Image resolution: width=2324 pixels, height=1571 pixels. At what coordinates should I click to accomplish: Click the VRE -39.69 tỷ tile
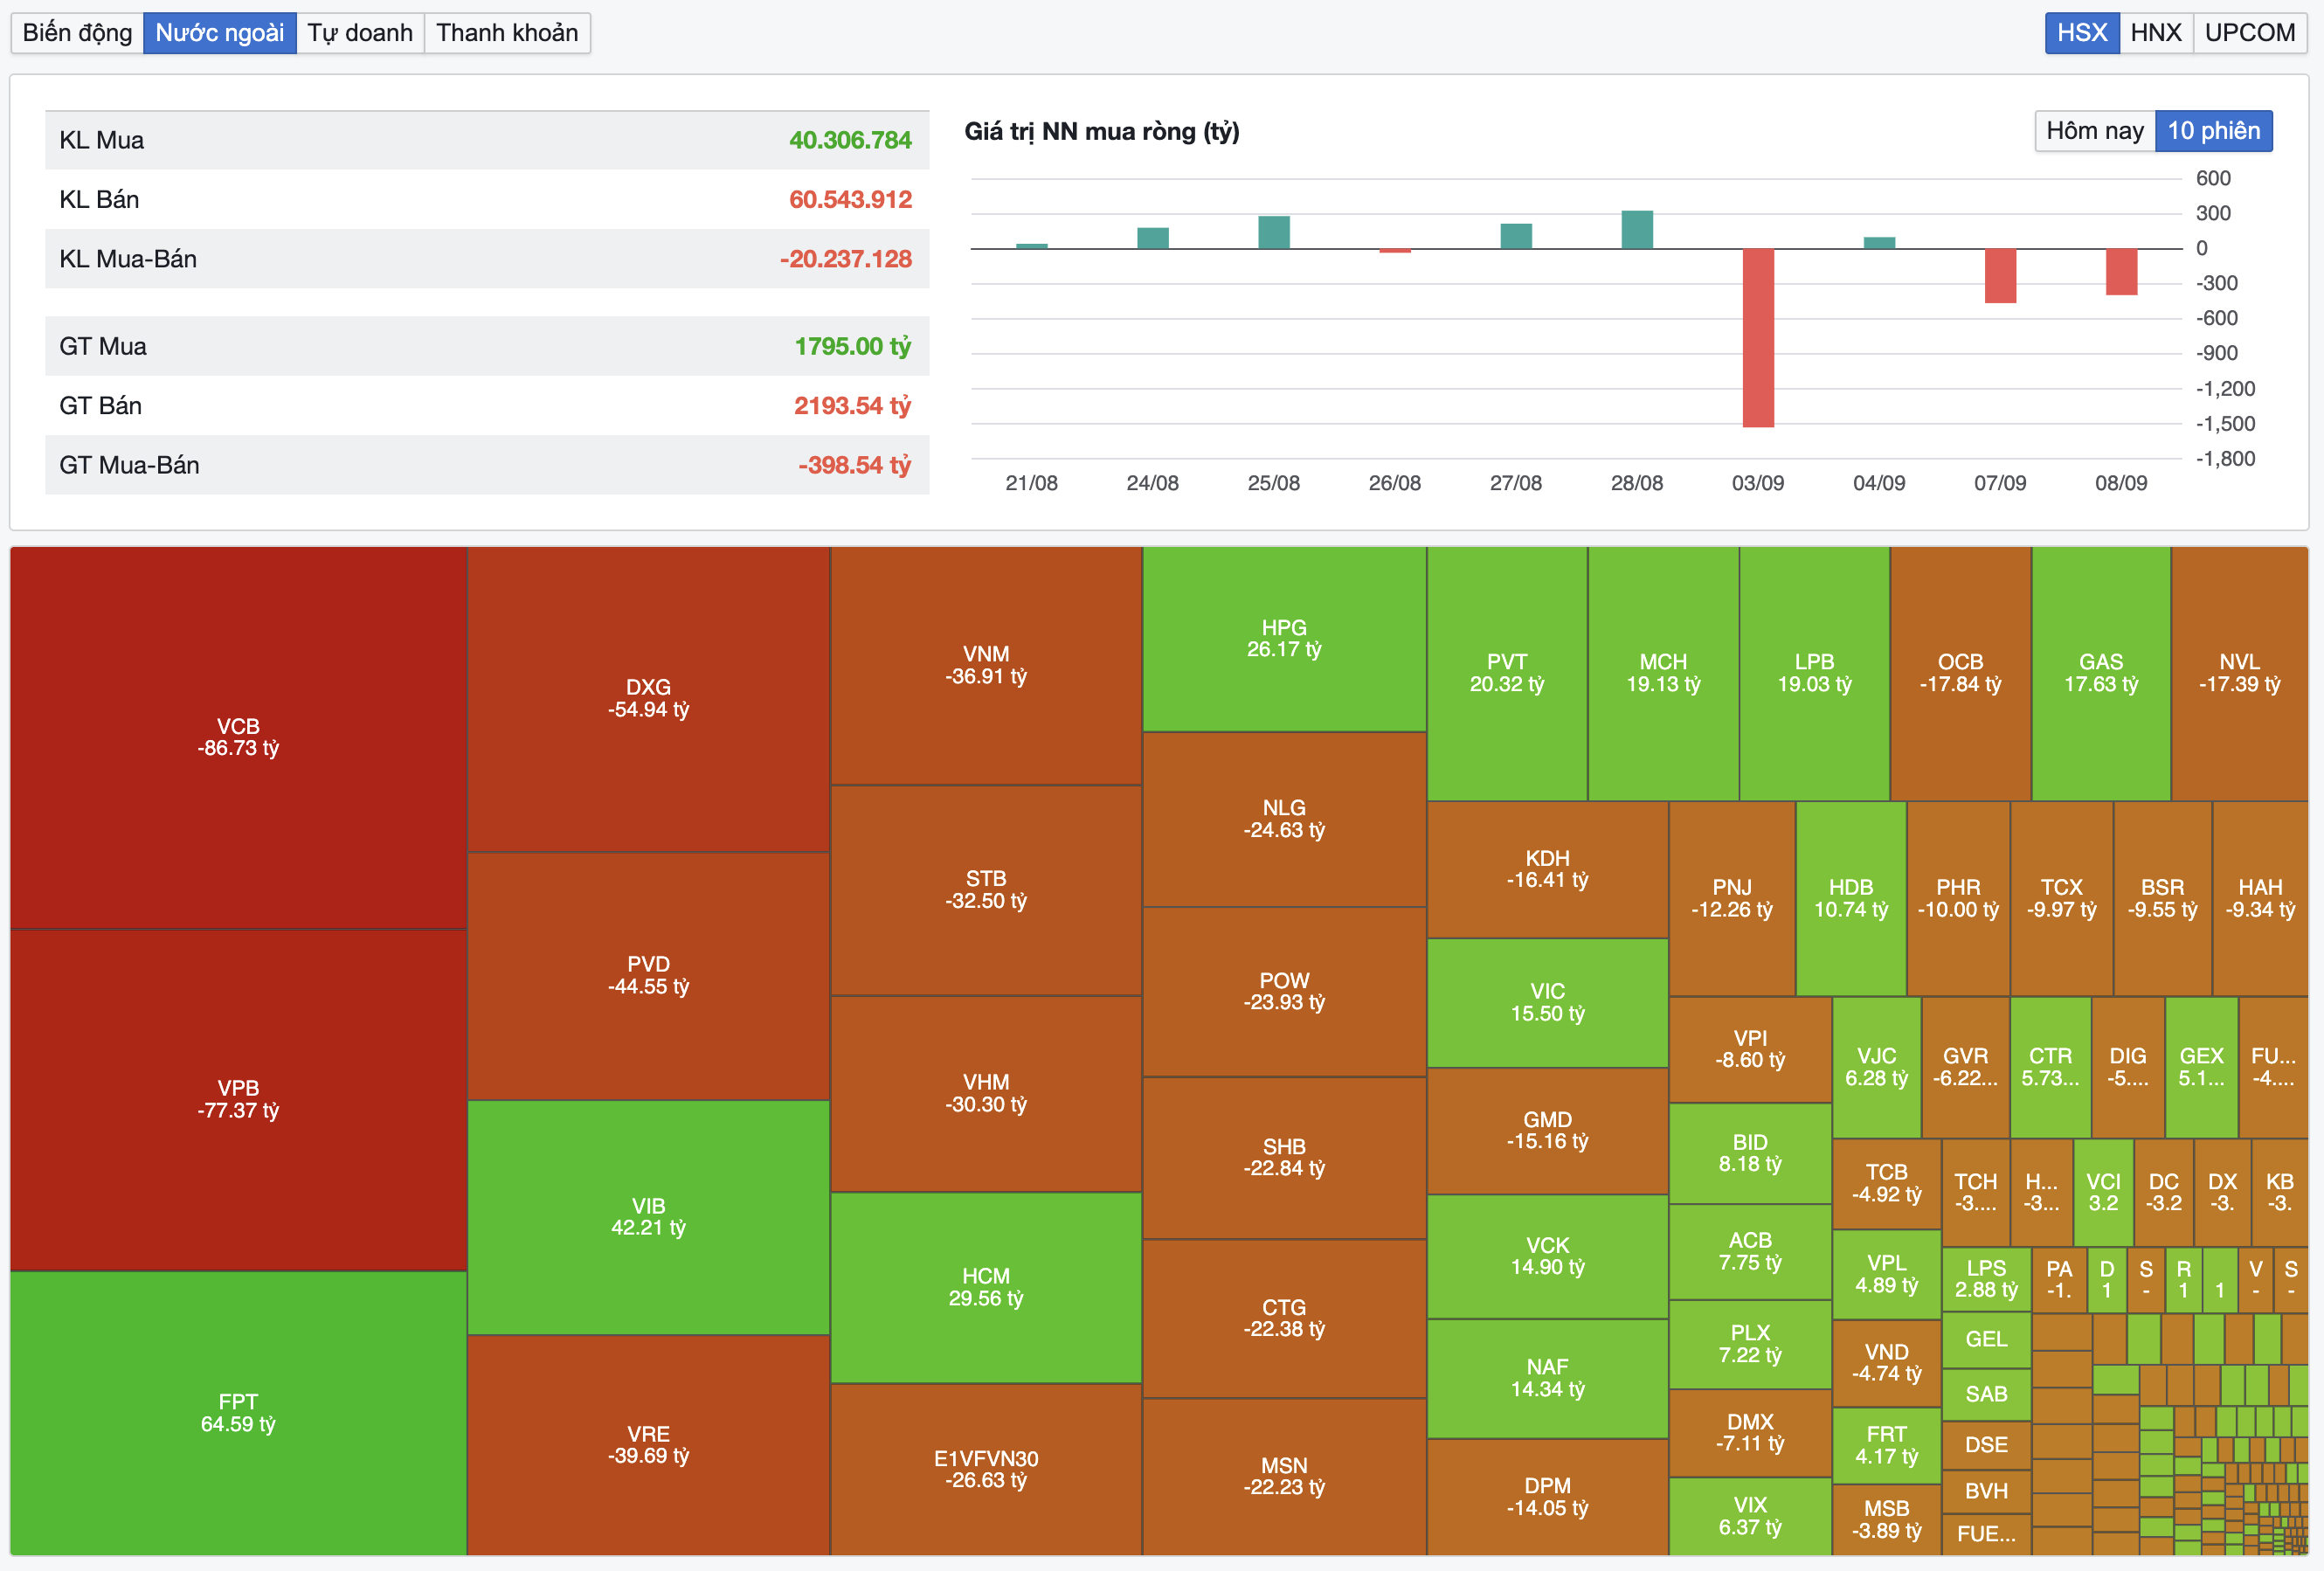648,1445
